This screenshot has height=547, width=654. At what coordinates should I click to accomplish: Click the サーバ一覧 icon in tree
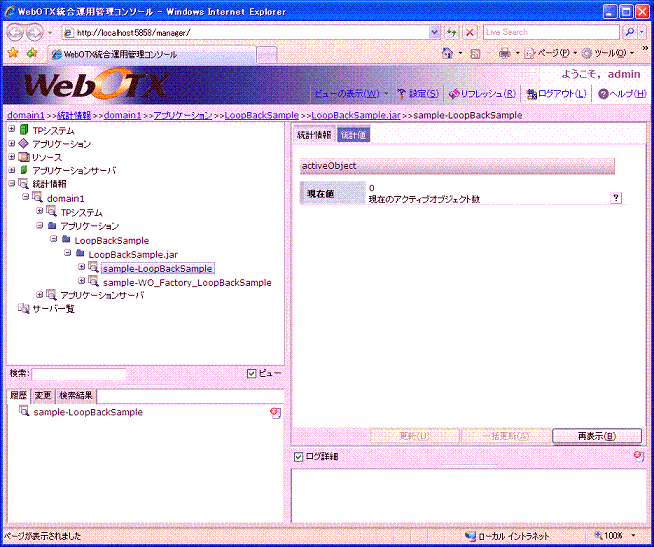click(x=24, y=309)
